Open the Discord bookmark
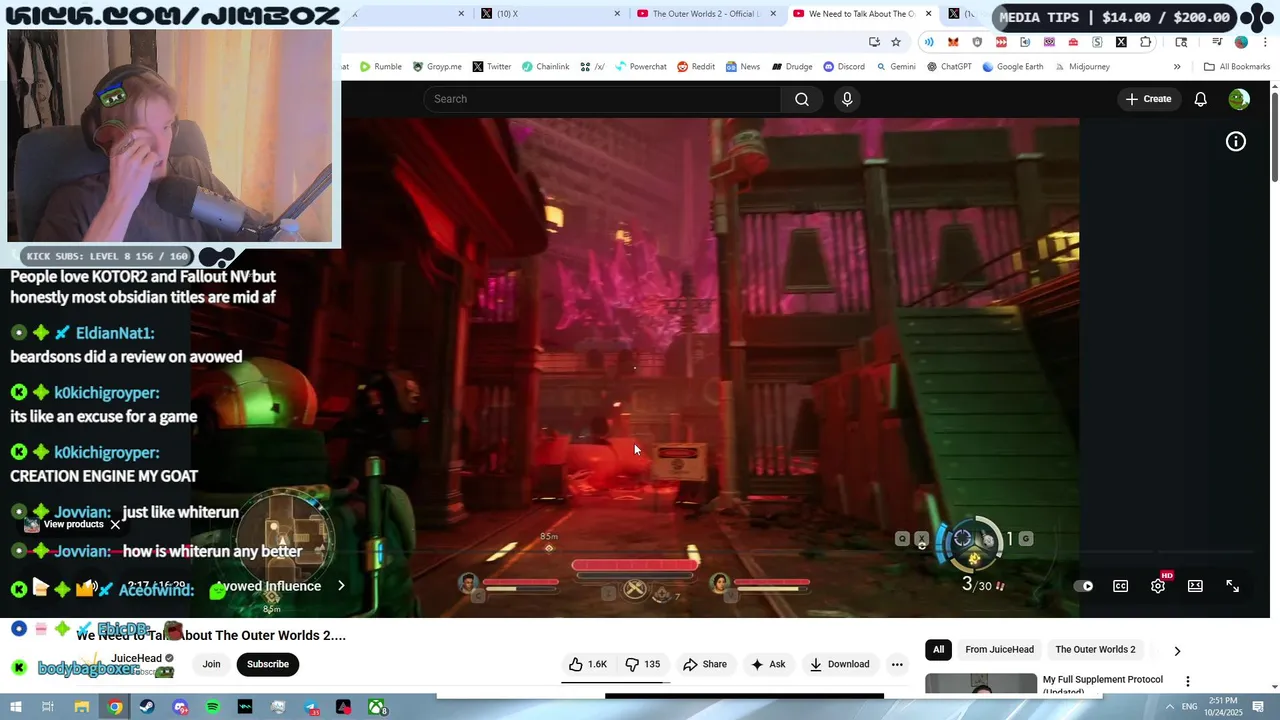Viewport: 1280px width, 720px height. [x=844, y=67]
